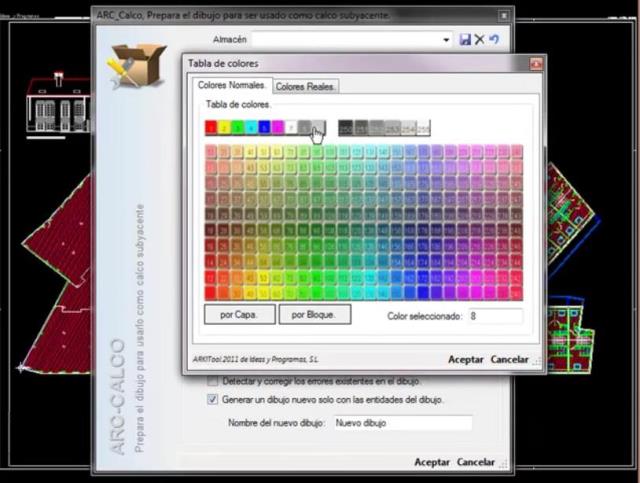This screenshot has height=483, width=640.
Task: Click Cancelar in Tabla de colores dialog
Action: [509, 360]
